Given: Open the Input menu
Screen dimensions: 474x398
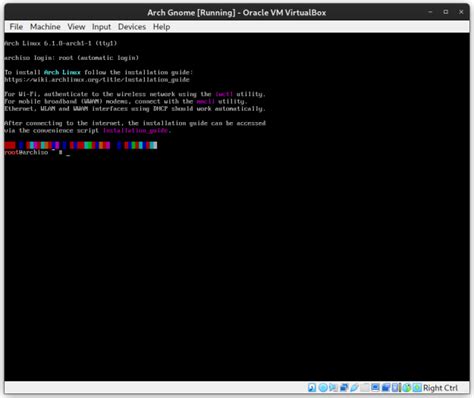Looking at the screenshot, I should [101, 27].
